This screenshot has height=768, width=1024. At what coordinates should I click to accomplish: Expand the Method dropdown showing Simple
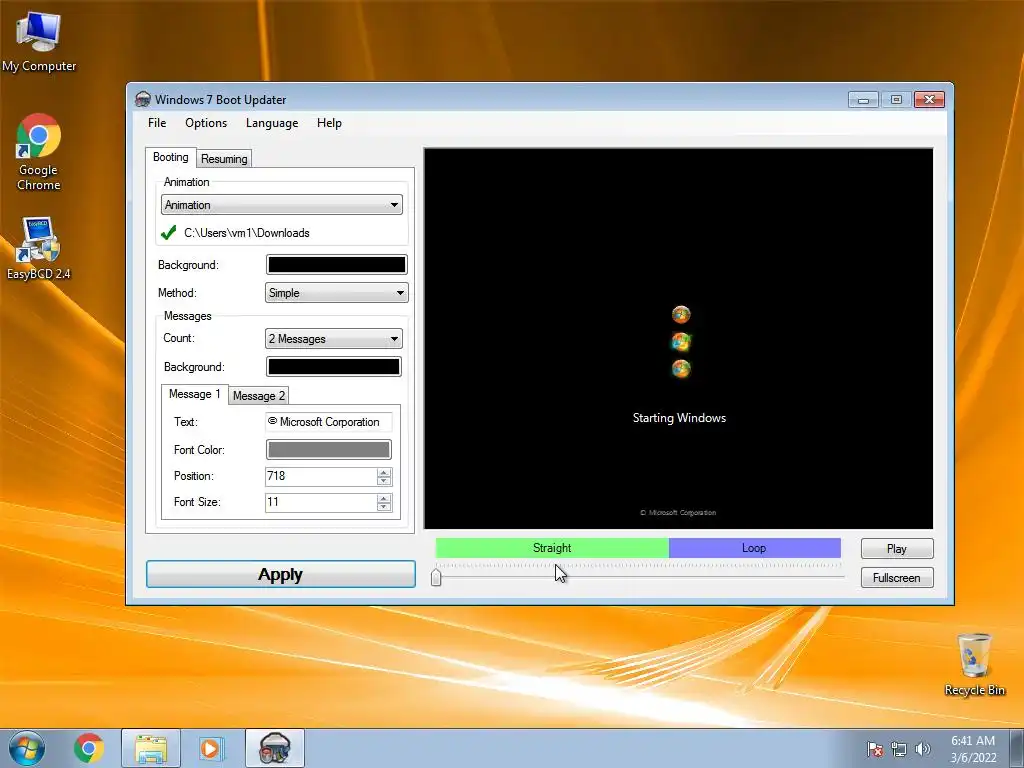tap(336, 293)
